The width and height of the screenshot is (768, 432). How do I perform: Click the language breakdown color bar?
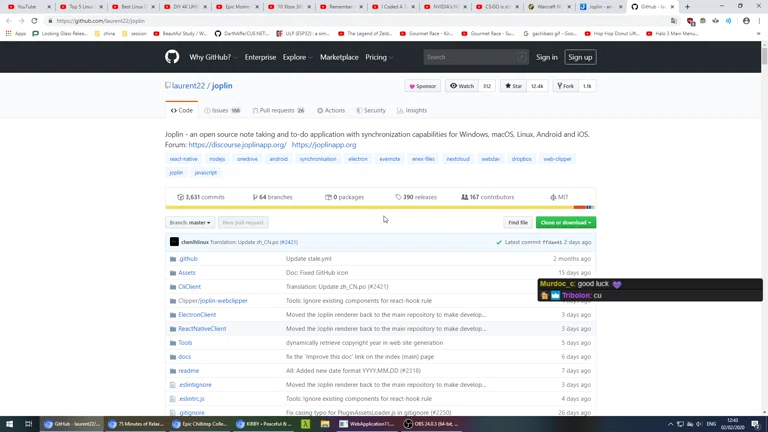point(380,207)
